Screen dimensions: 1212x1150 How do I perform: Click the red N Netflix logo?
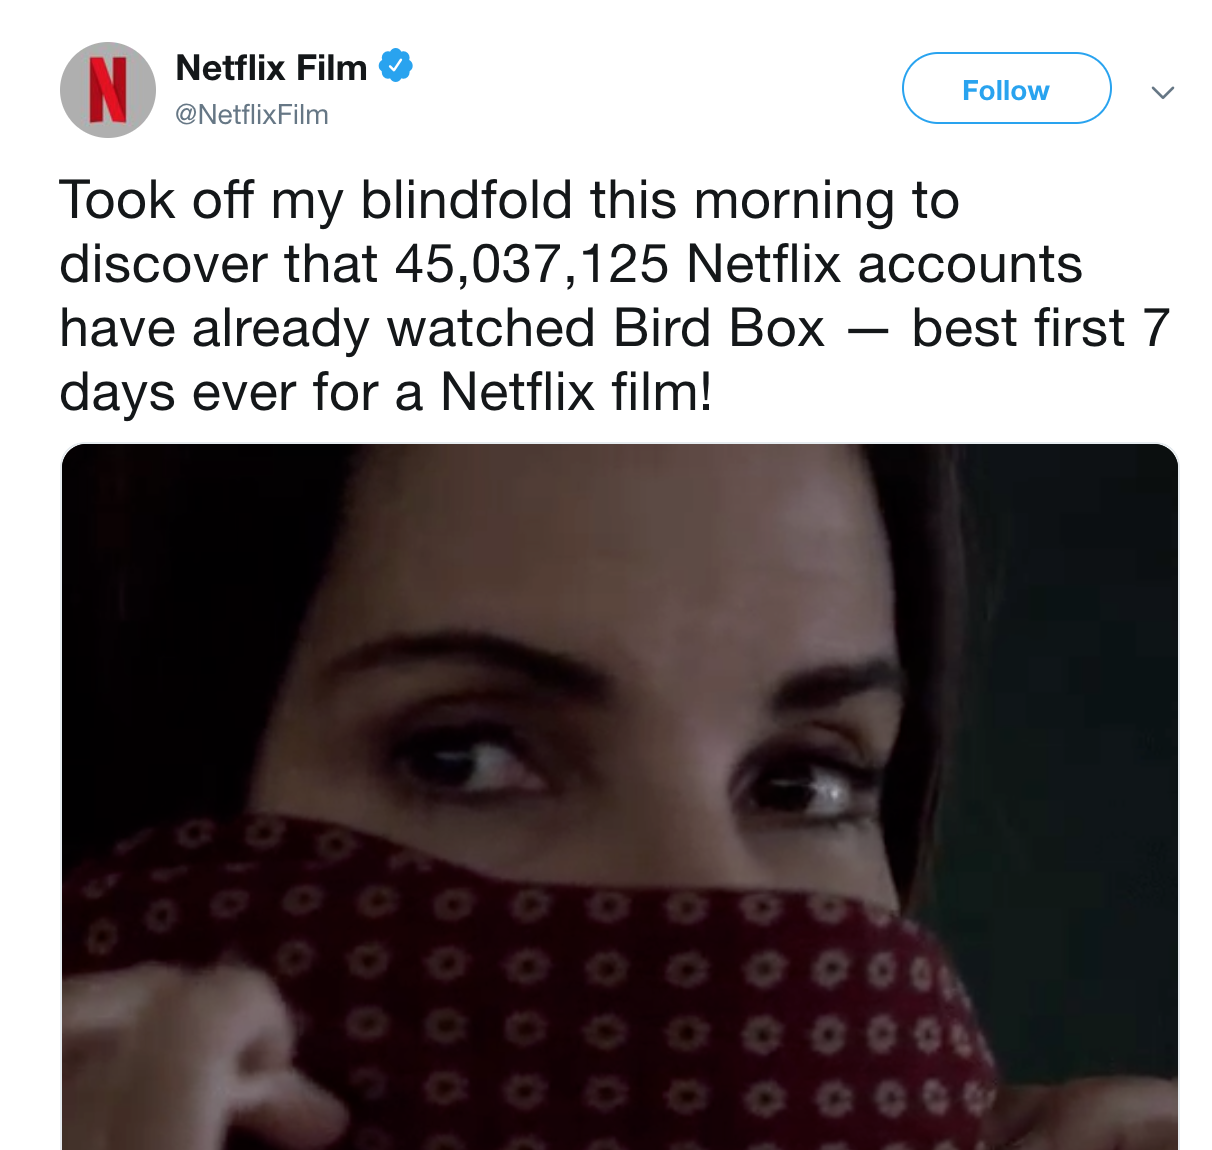tap(108, 90)
